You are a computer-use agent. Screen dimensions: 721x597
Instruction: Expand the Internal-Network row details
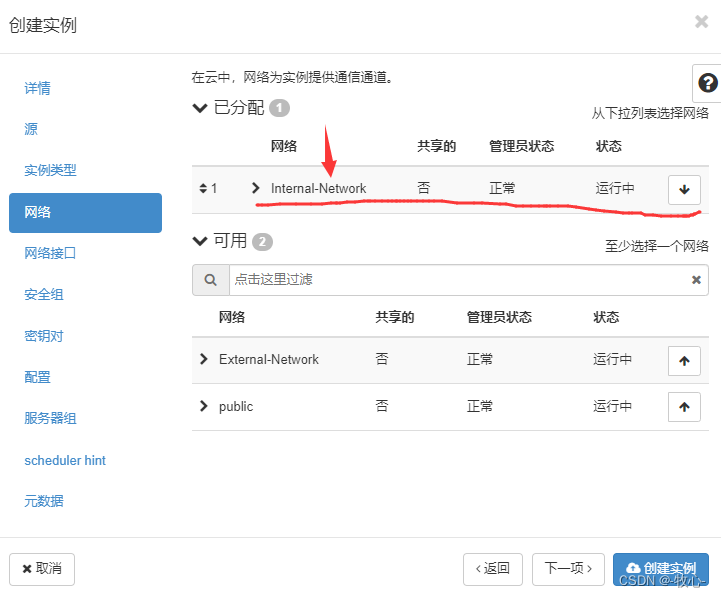[x=256, y=188]
